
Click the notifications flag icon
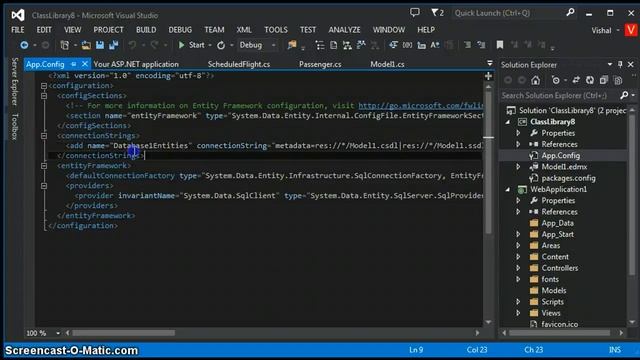click(x=437, y=13)
